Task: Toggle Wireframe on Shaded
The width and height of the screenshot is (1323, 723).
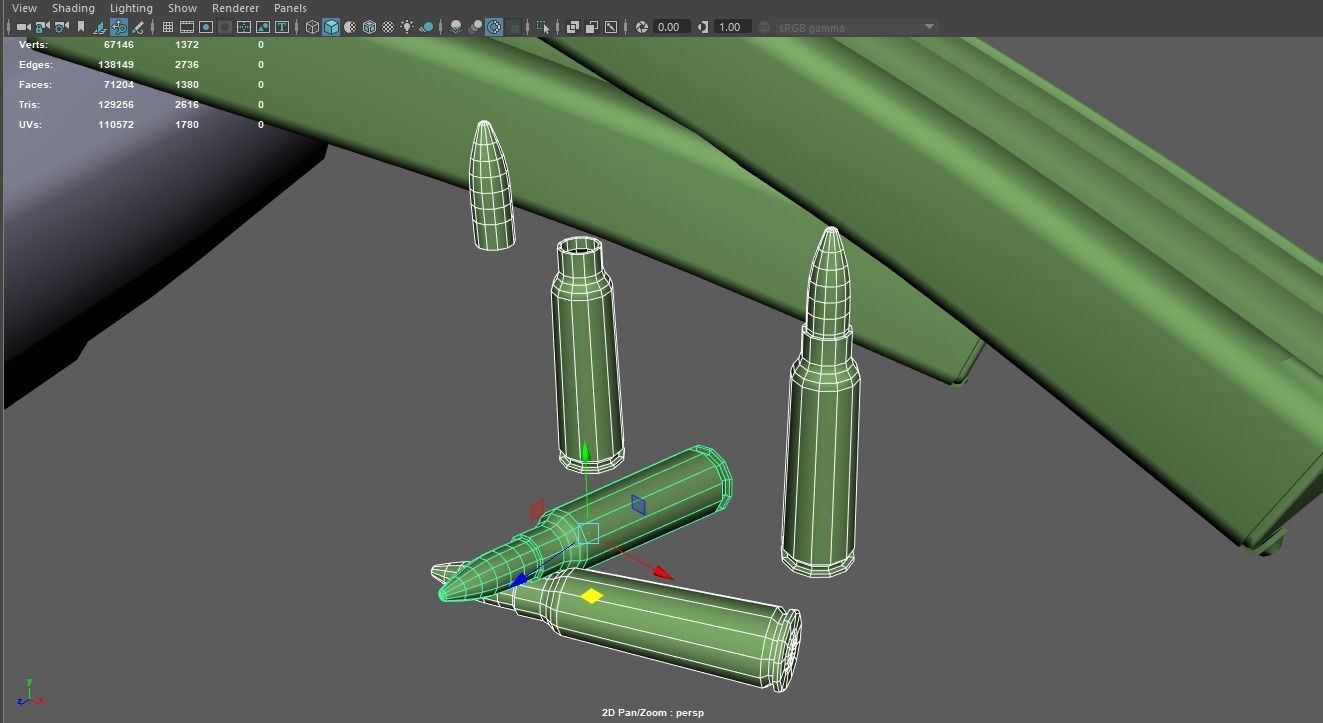Action: 369,27
